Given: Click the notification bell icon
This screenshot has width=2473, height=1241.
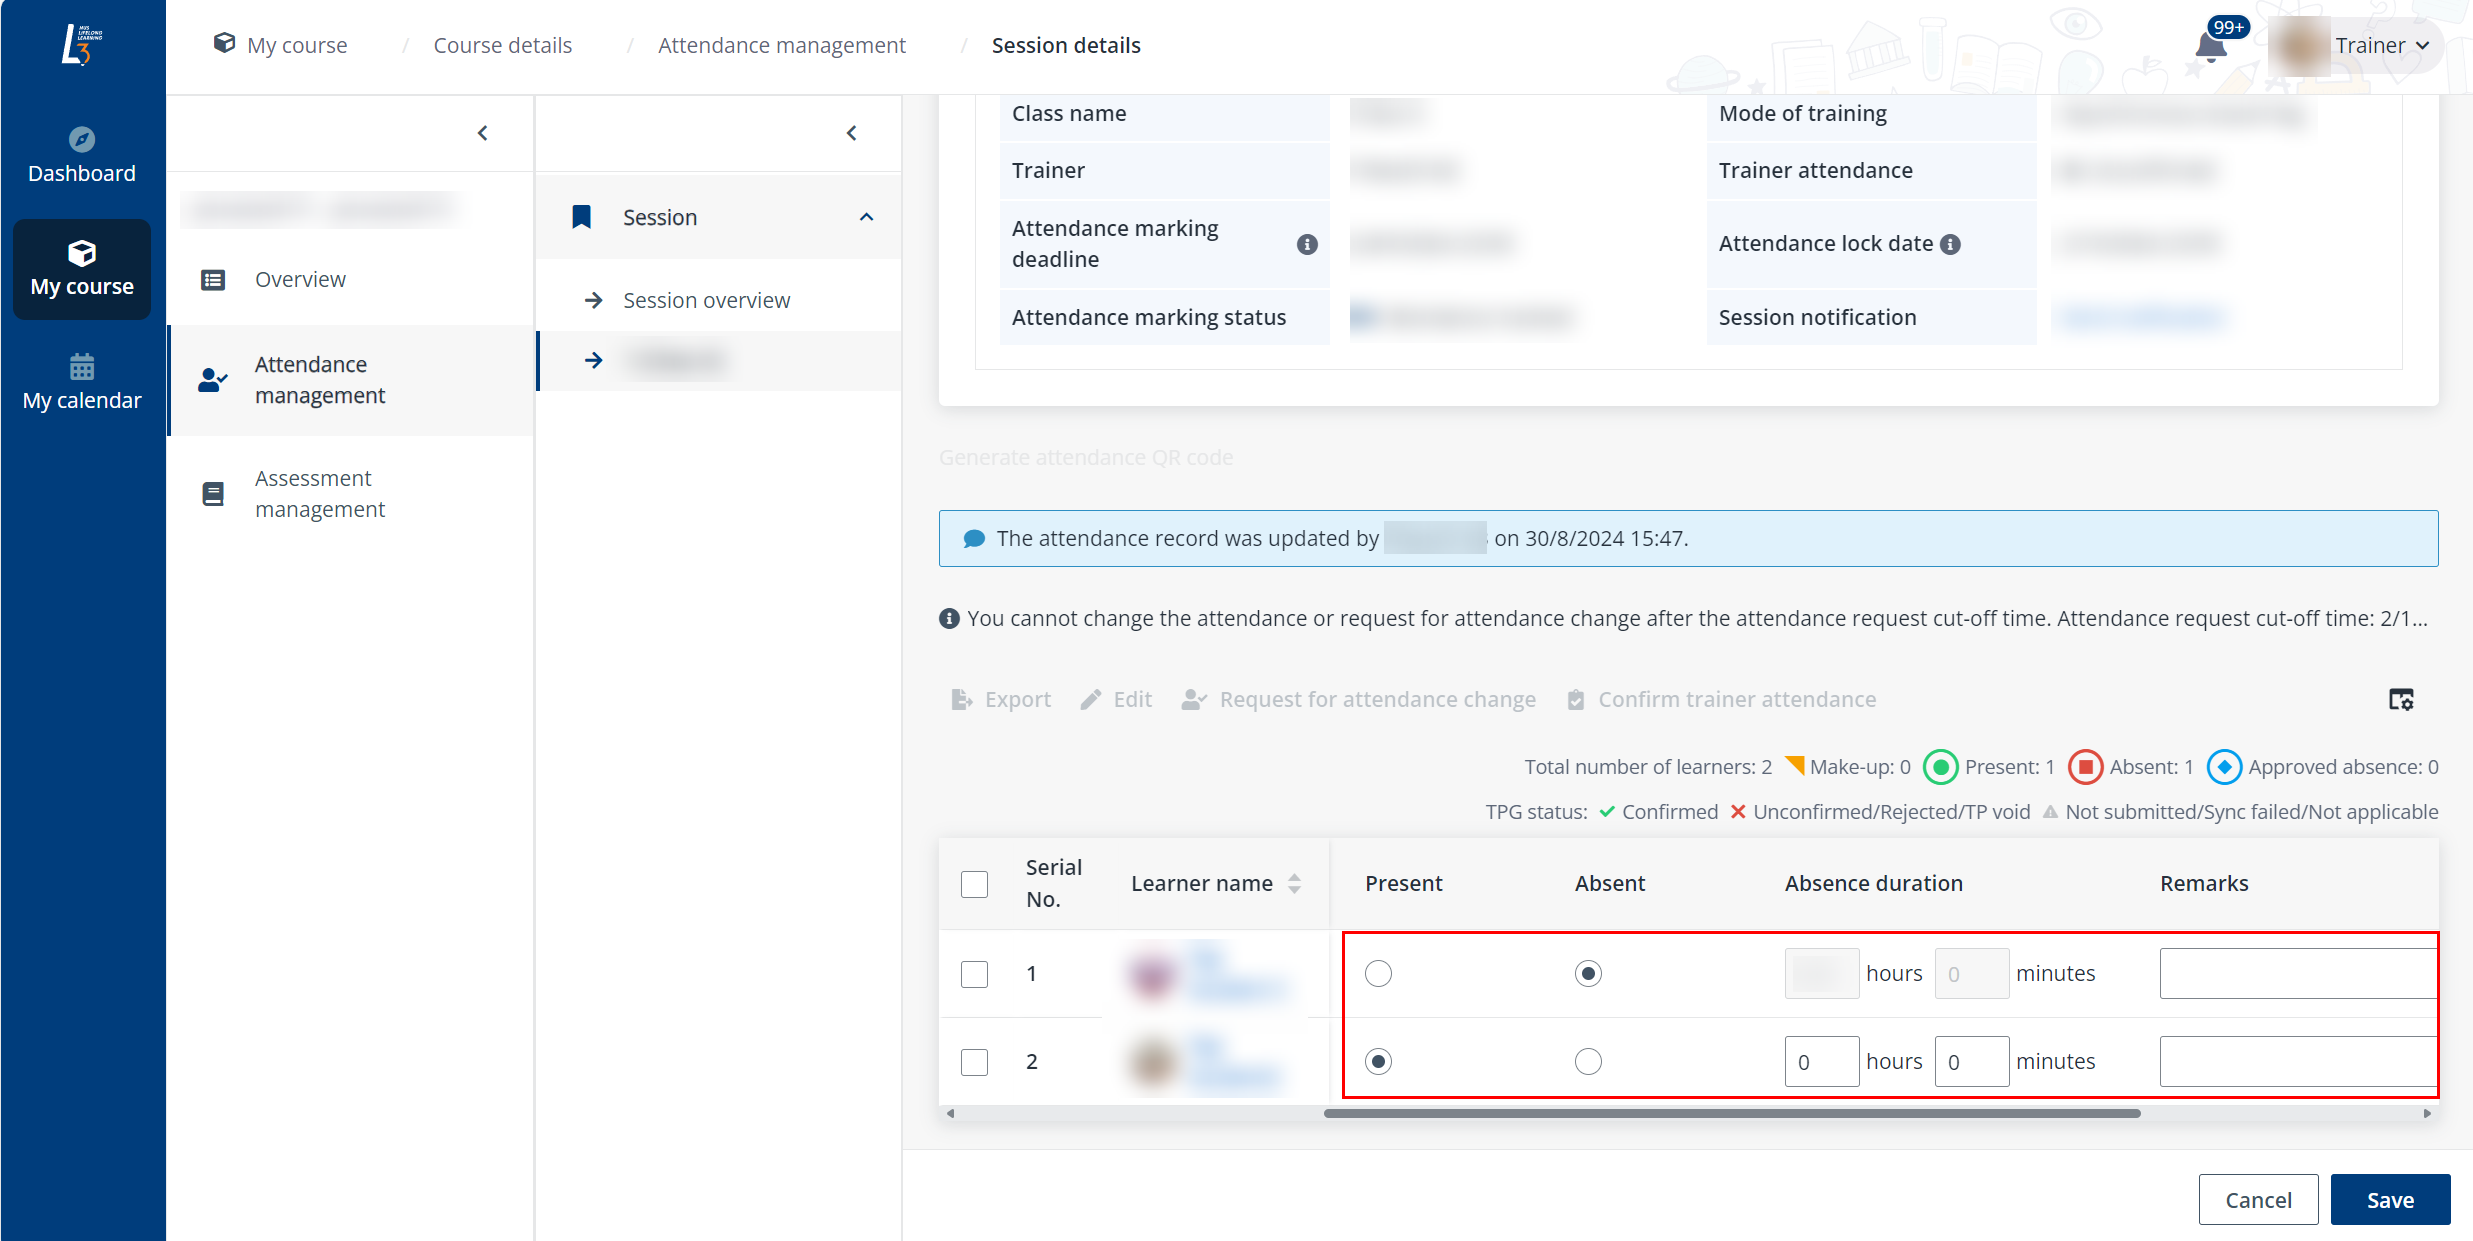Looking at the screenshot, I should [2211, 46].
